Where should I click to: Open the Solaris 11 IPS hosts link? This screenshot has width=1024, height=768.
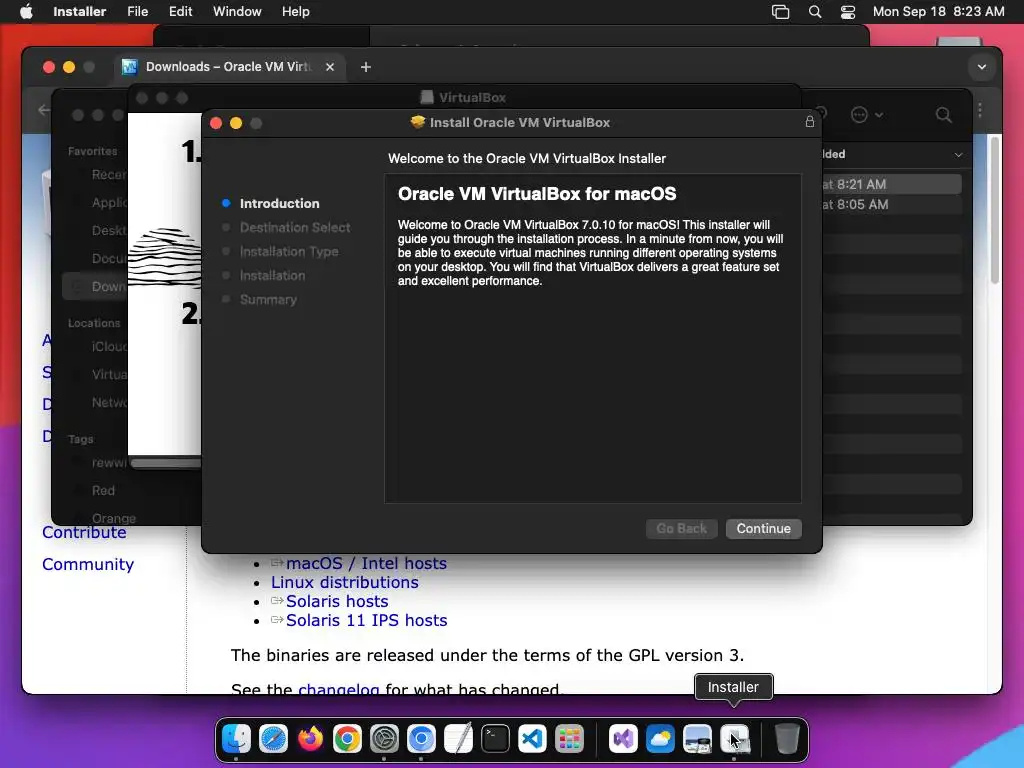[366, 620]
